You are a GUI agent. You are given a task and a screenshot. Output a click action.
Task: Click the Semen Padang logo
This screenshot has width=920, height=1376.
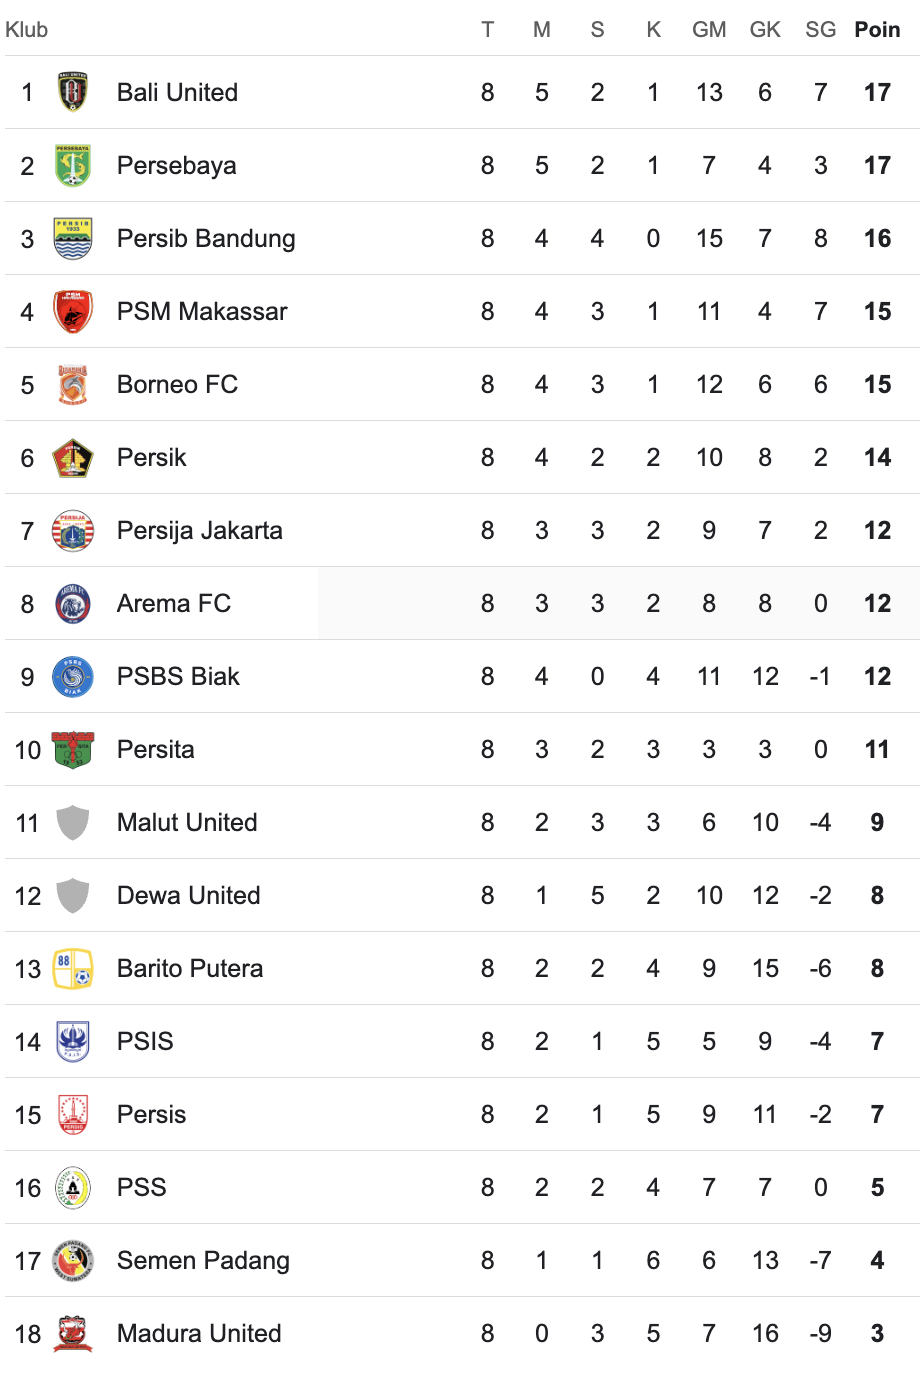click(73, 1260)
